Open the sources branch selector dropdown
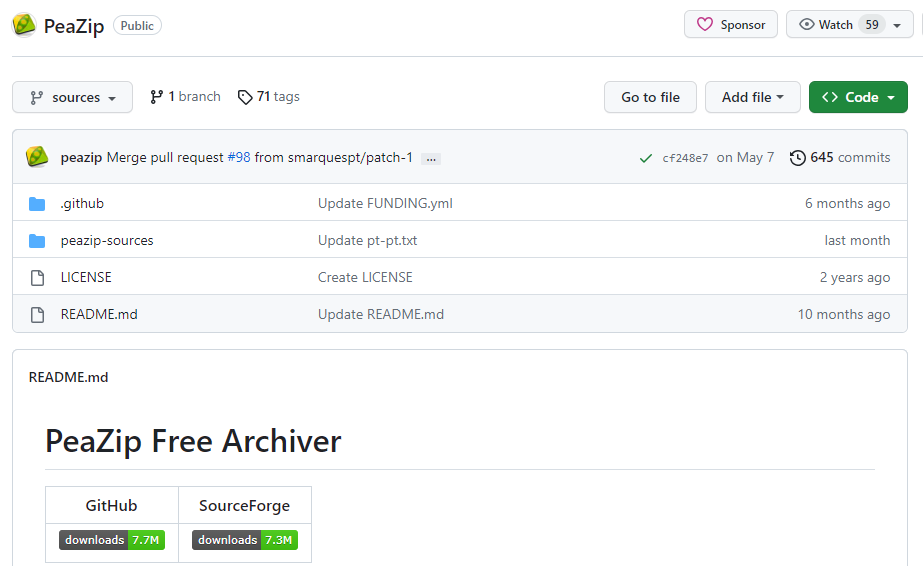The image size is (923, 566). tap(72, 97)
